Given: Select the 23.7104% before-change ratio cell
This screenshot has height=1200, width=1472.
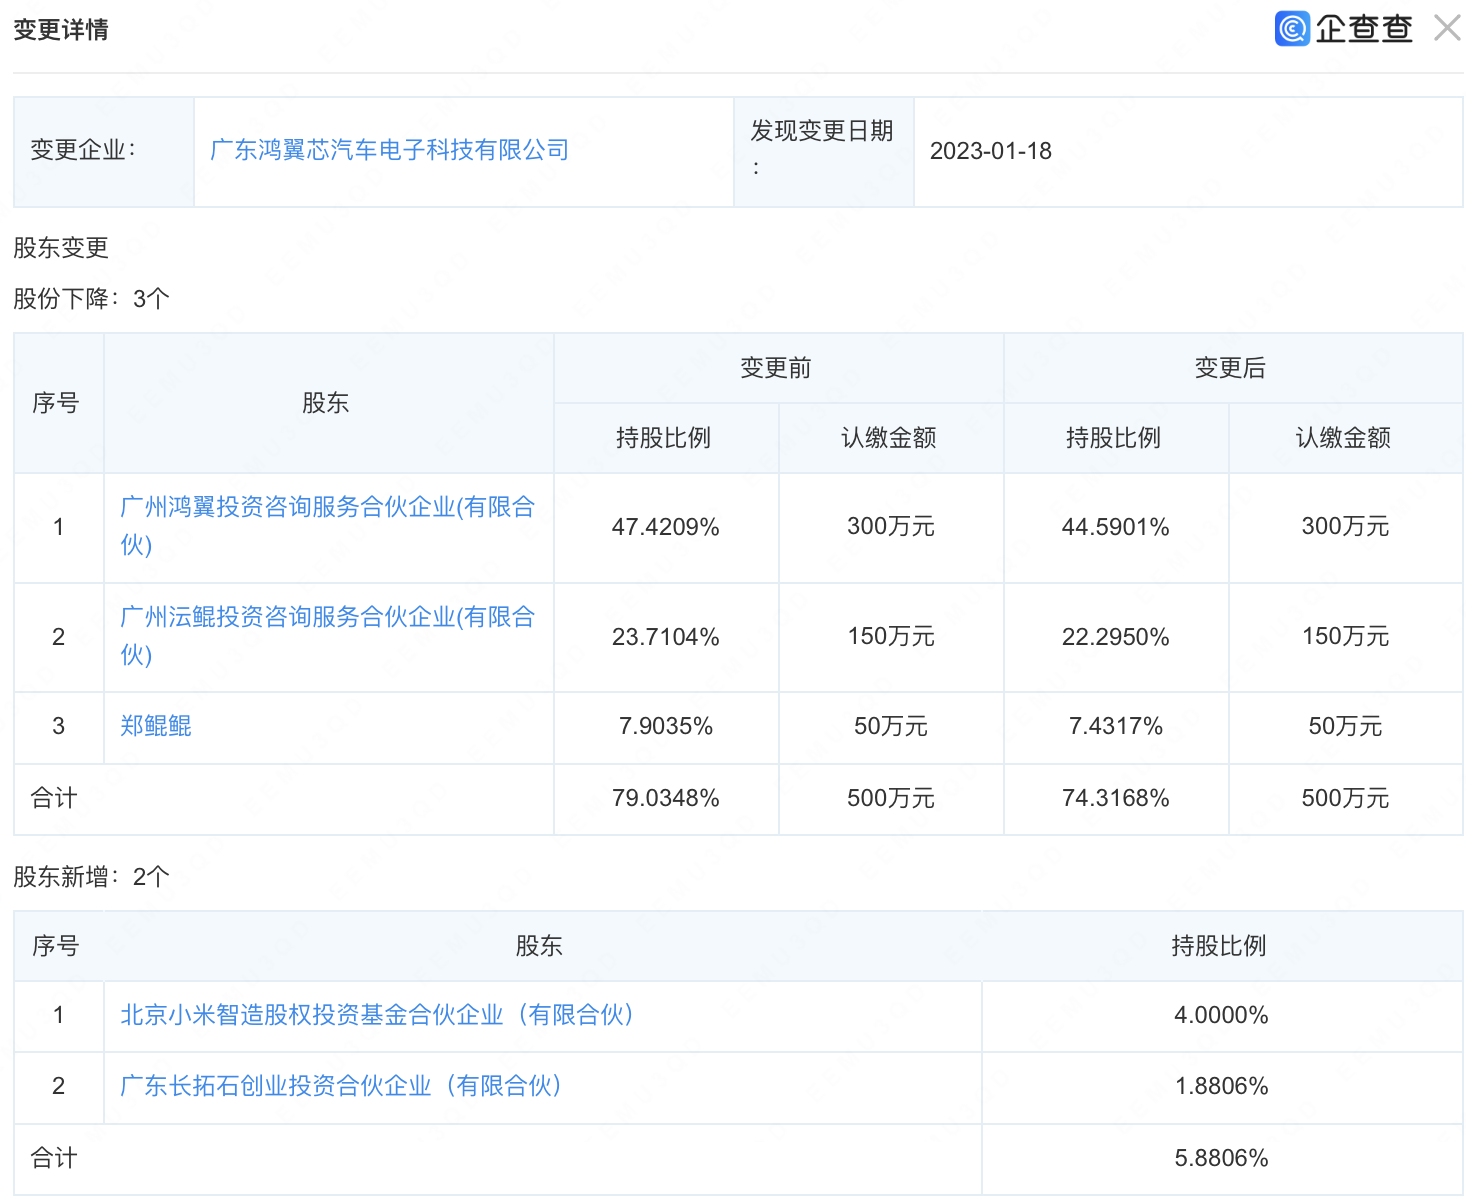Looking at the screenshot, I should tap(666, 637).
